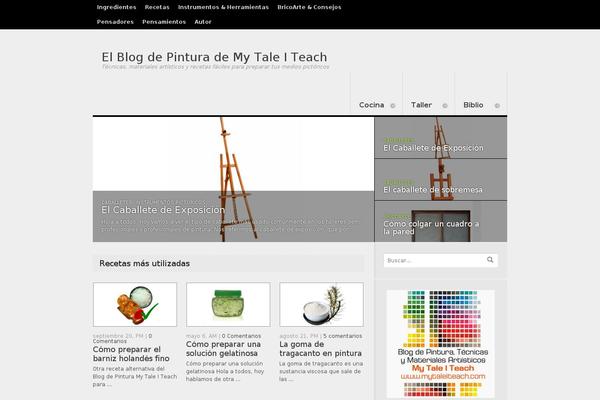Switch to the Biblio tab
This screenshot has height=400, width=600.
click(473, 105)
